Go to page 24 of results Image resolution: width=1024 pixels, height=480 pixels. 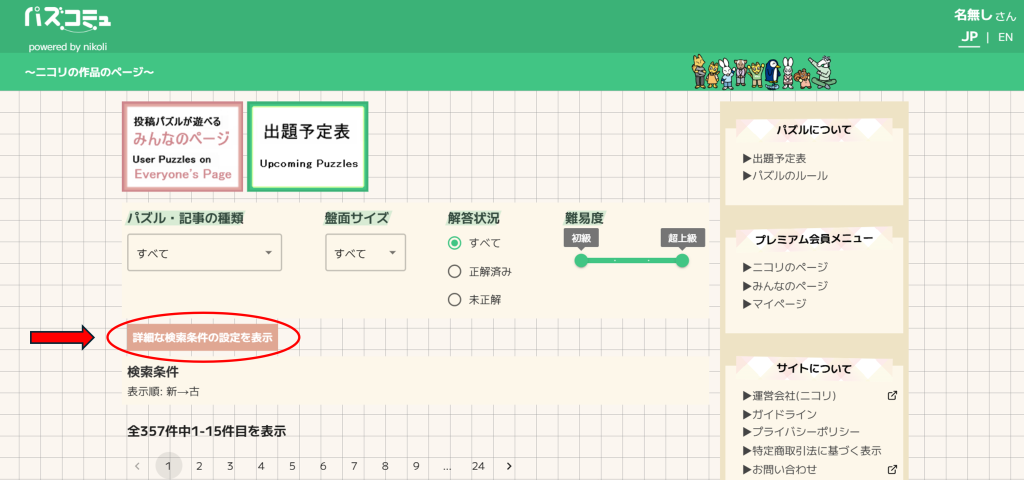[478, 466]
